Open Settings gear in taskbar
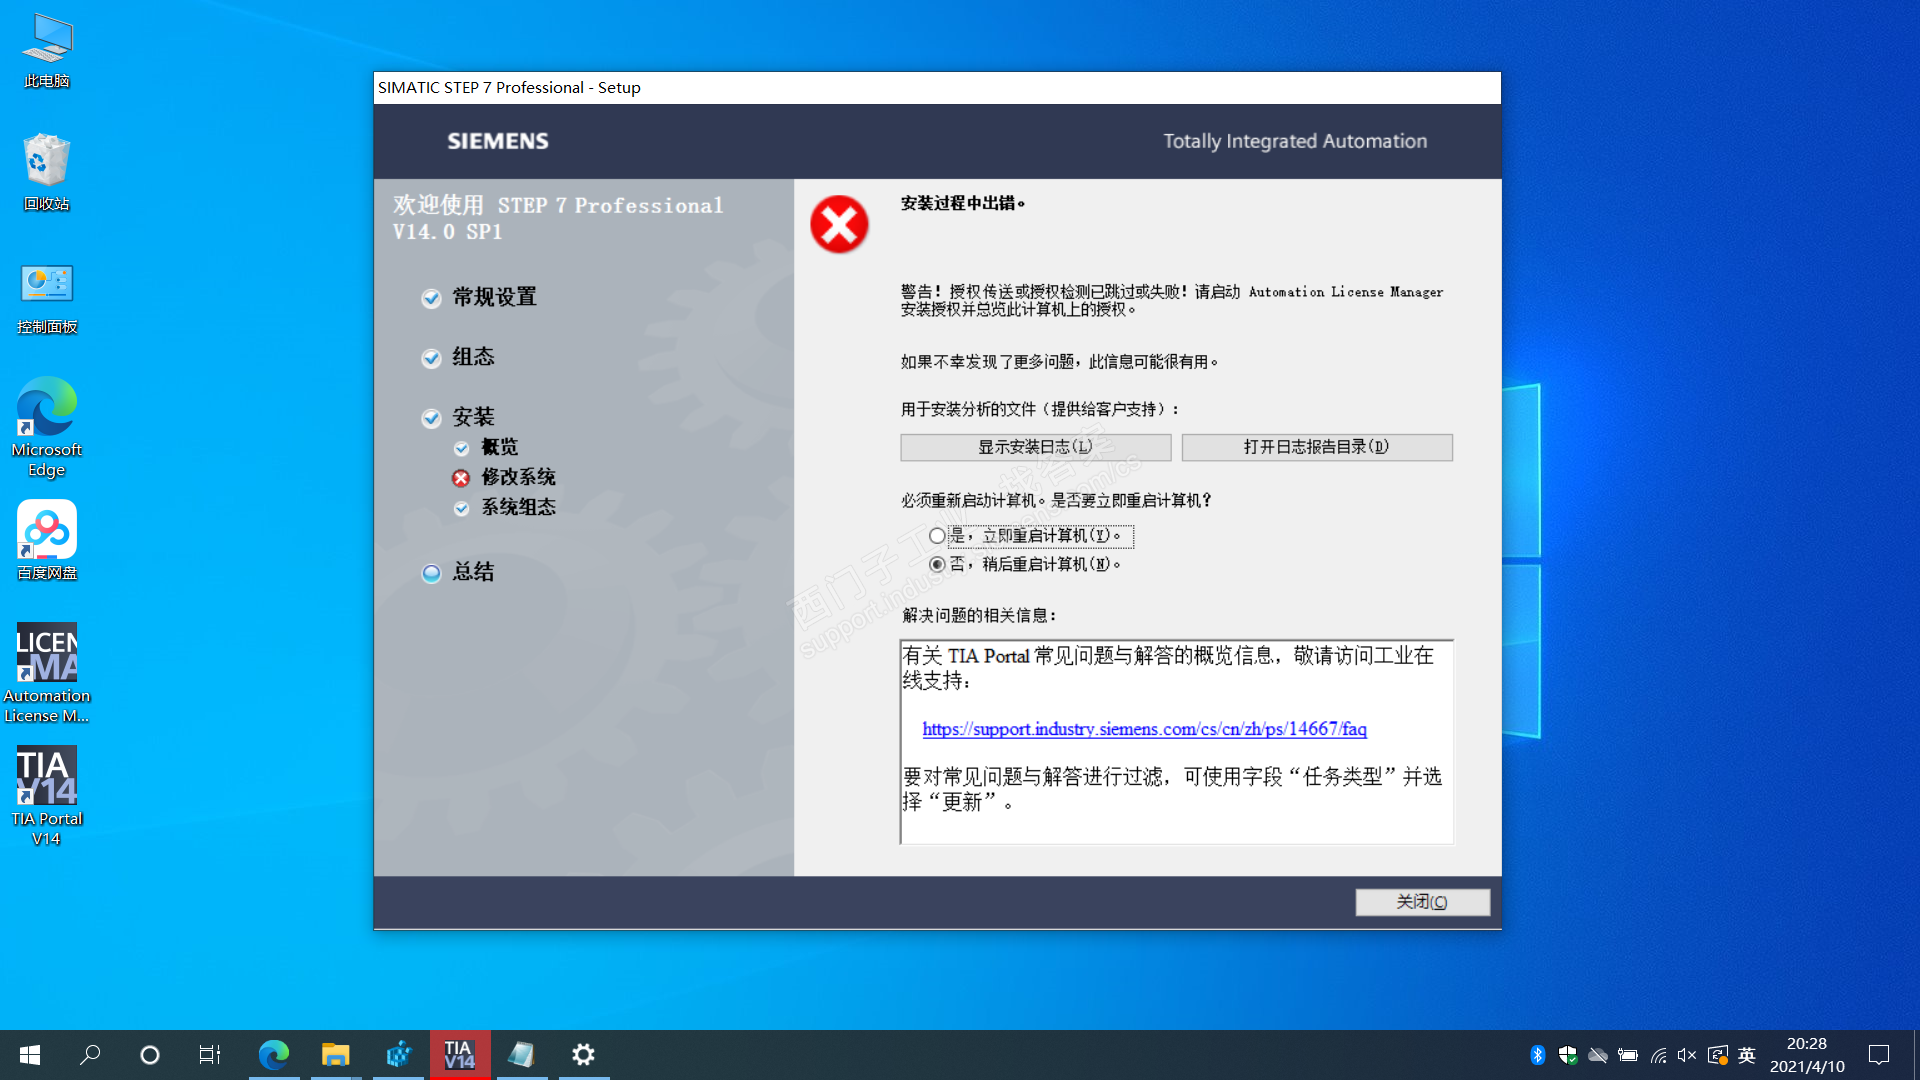Viewport: 1920px width, 1080px height. 583,1055
